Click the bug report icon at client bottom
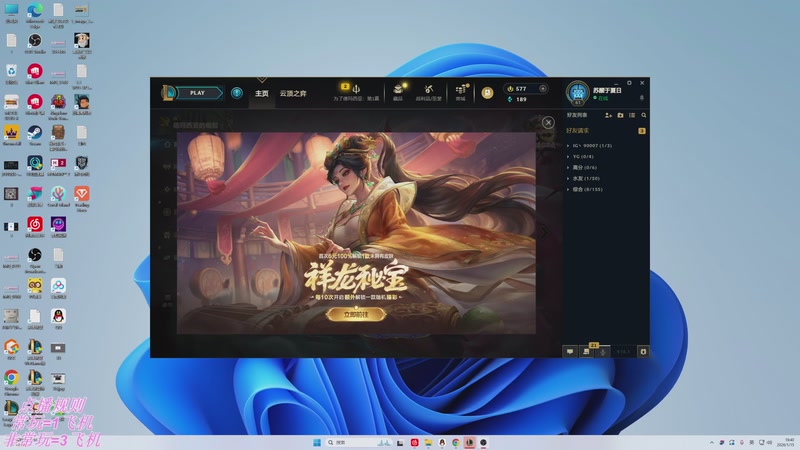The width and height of the screenshot is (800, 450). coord(643,352)
